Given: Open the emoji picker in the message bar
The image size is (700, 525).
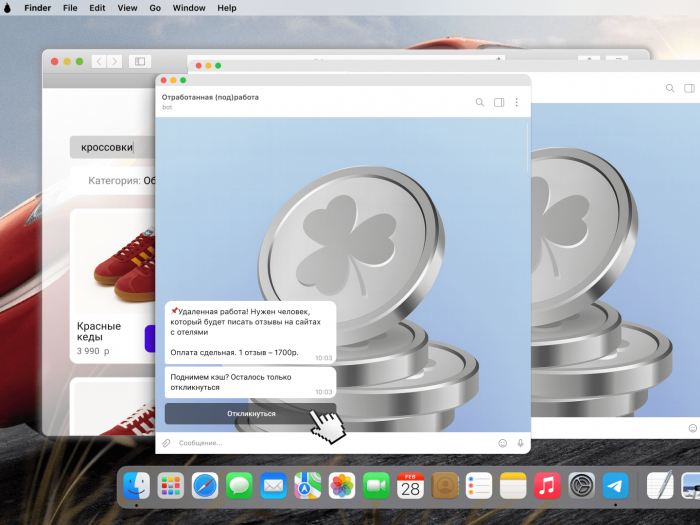Looking at the screenshot, I should click(503, 443).
